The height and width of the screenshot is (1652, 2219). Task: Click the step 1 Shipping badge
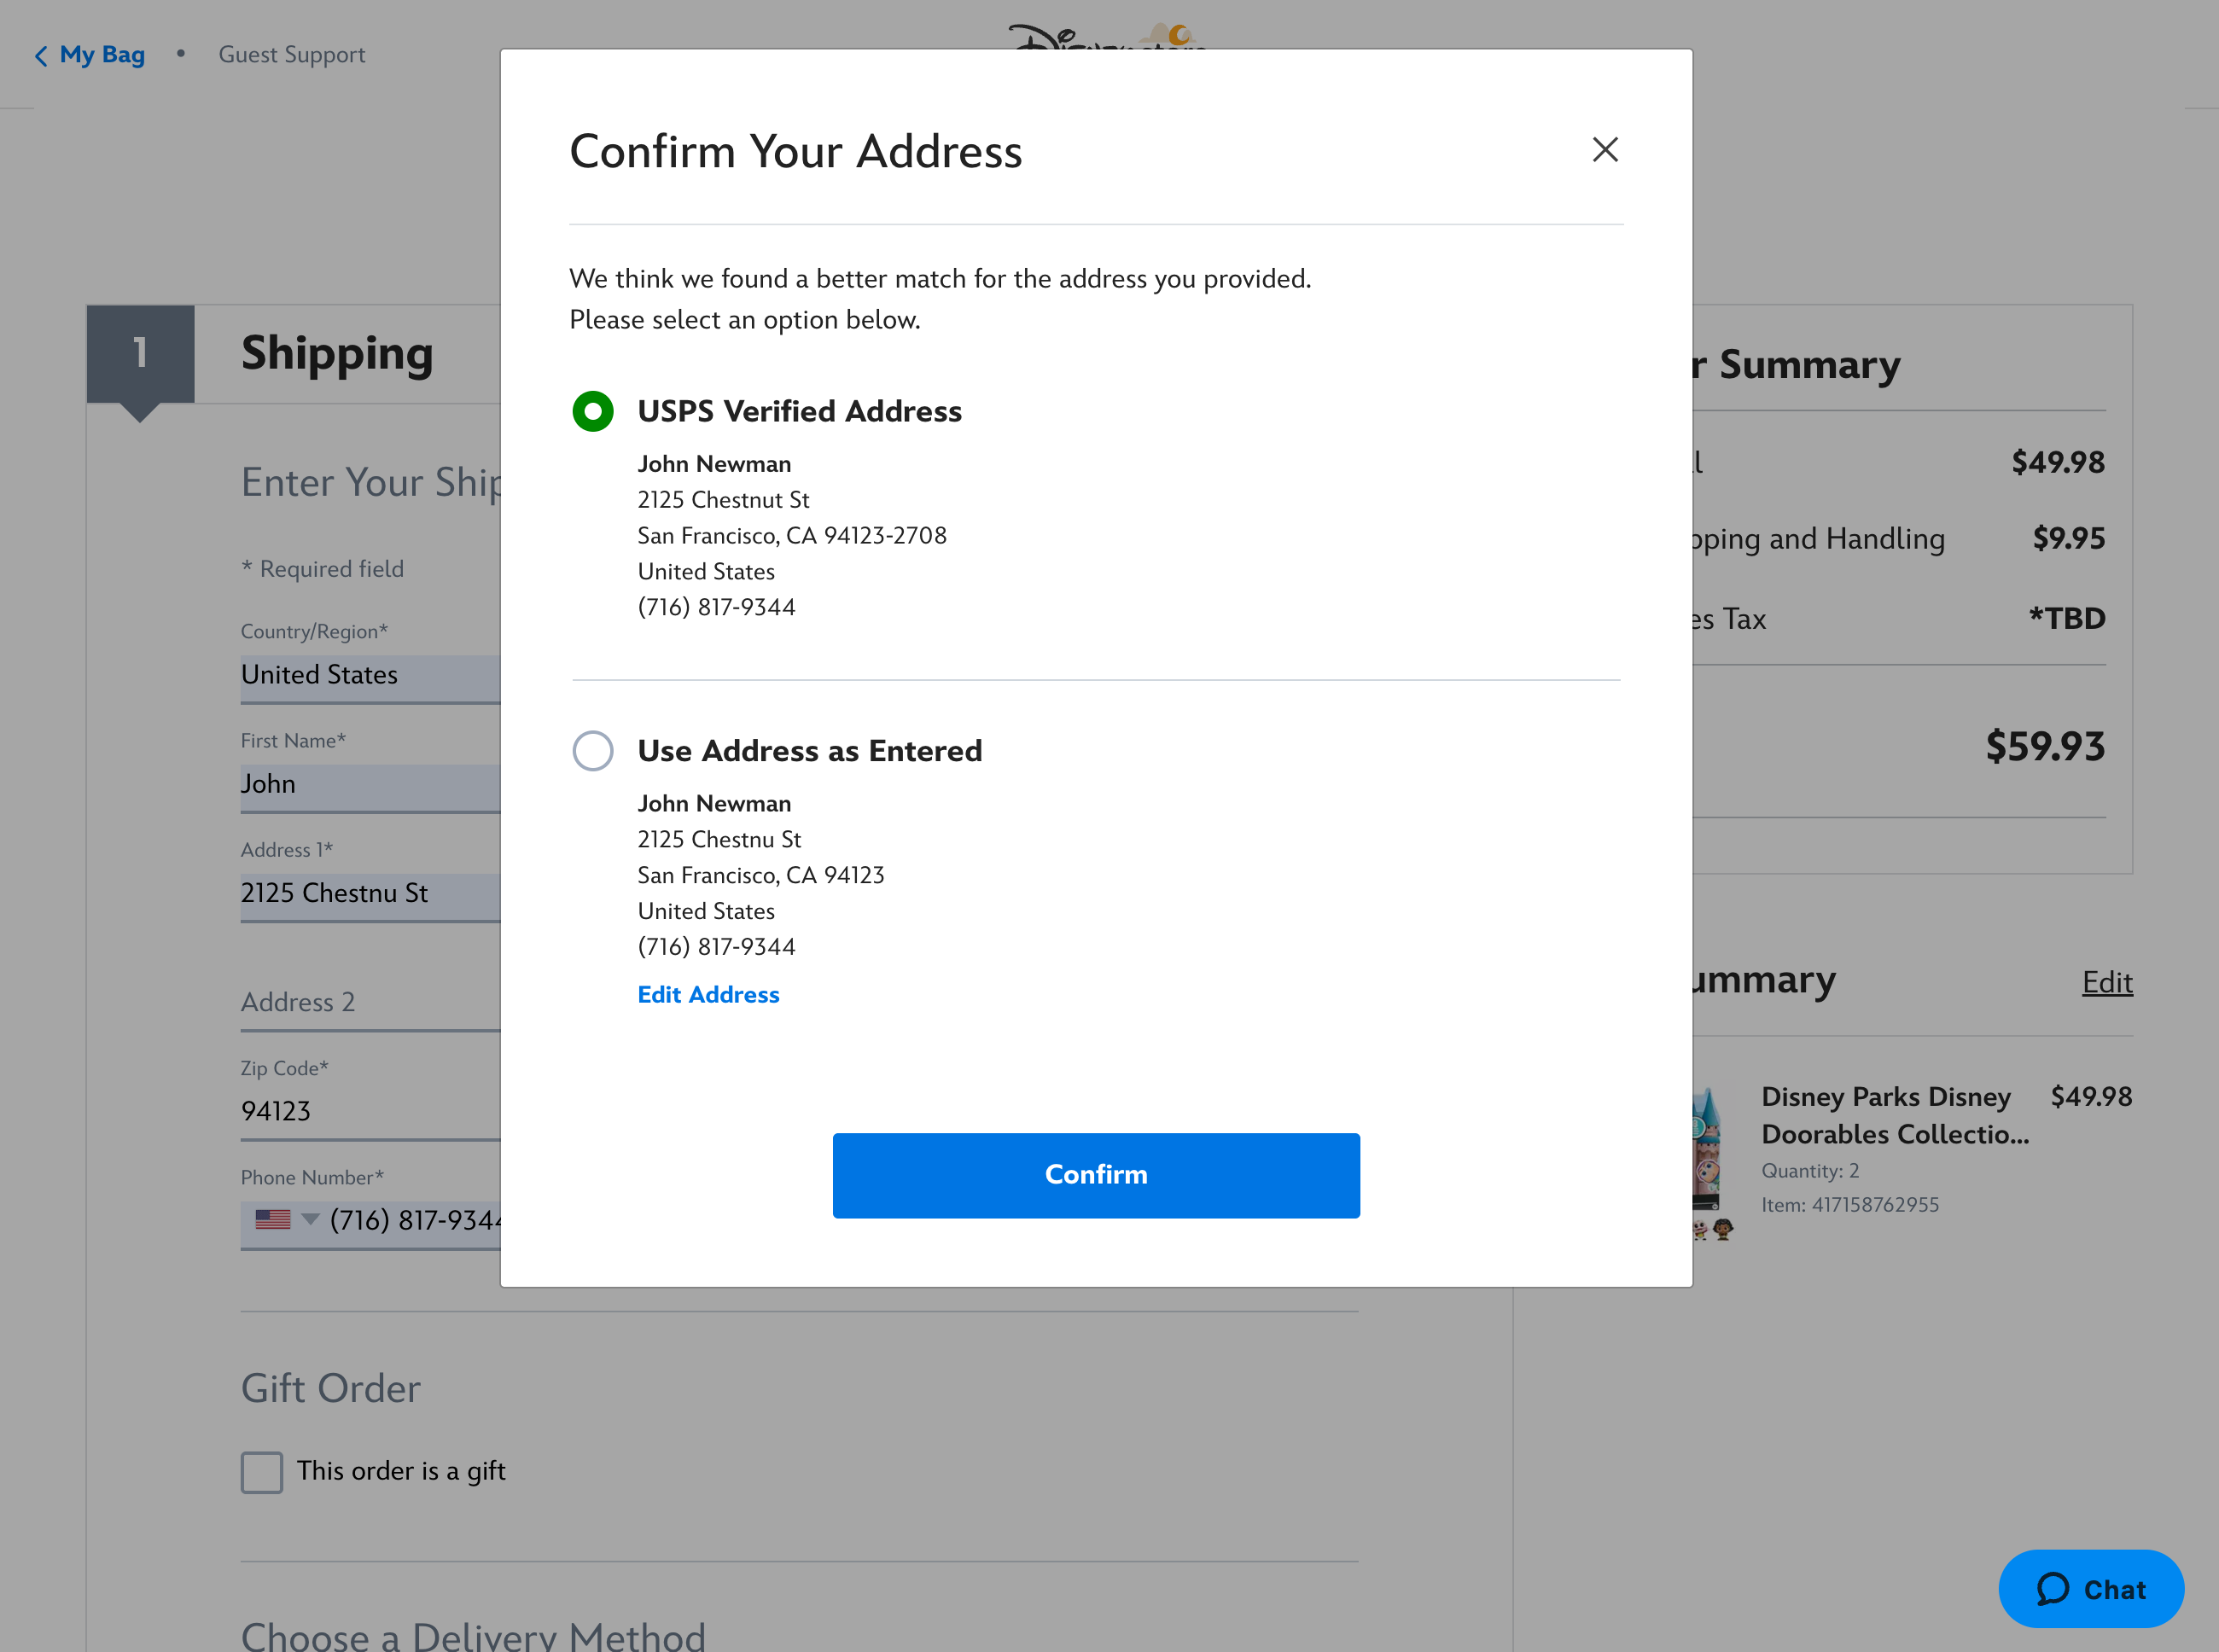(139, 354)
